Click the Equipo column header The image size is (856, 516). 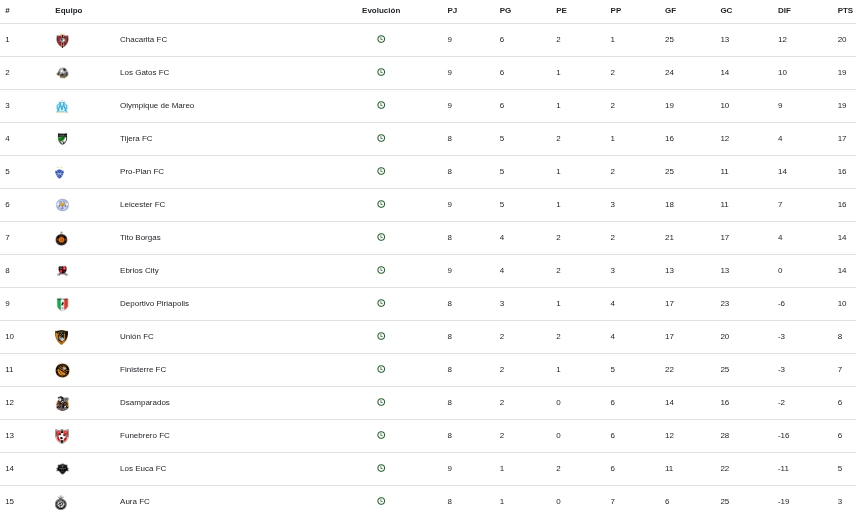(x=69, y=10)
